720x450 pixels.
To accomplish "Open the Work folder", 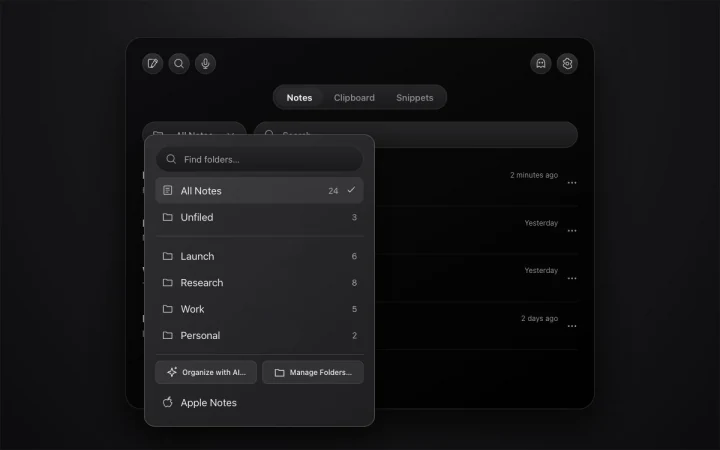I will pyautogui.click(x=259, y=309).
